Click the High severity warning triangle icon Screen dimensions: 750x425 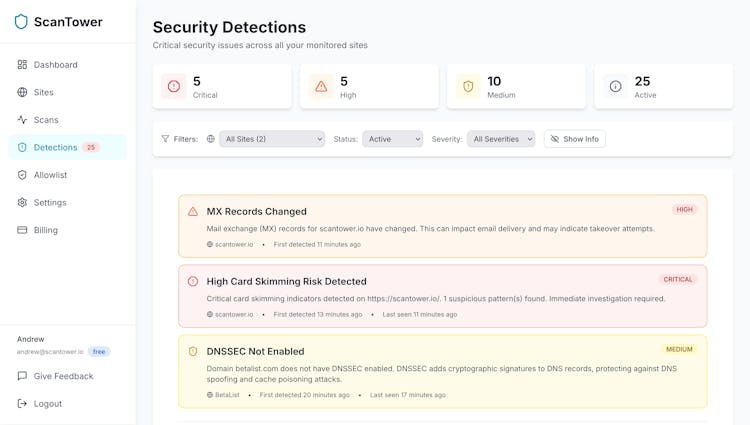pos(321,87)
